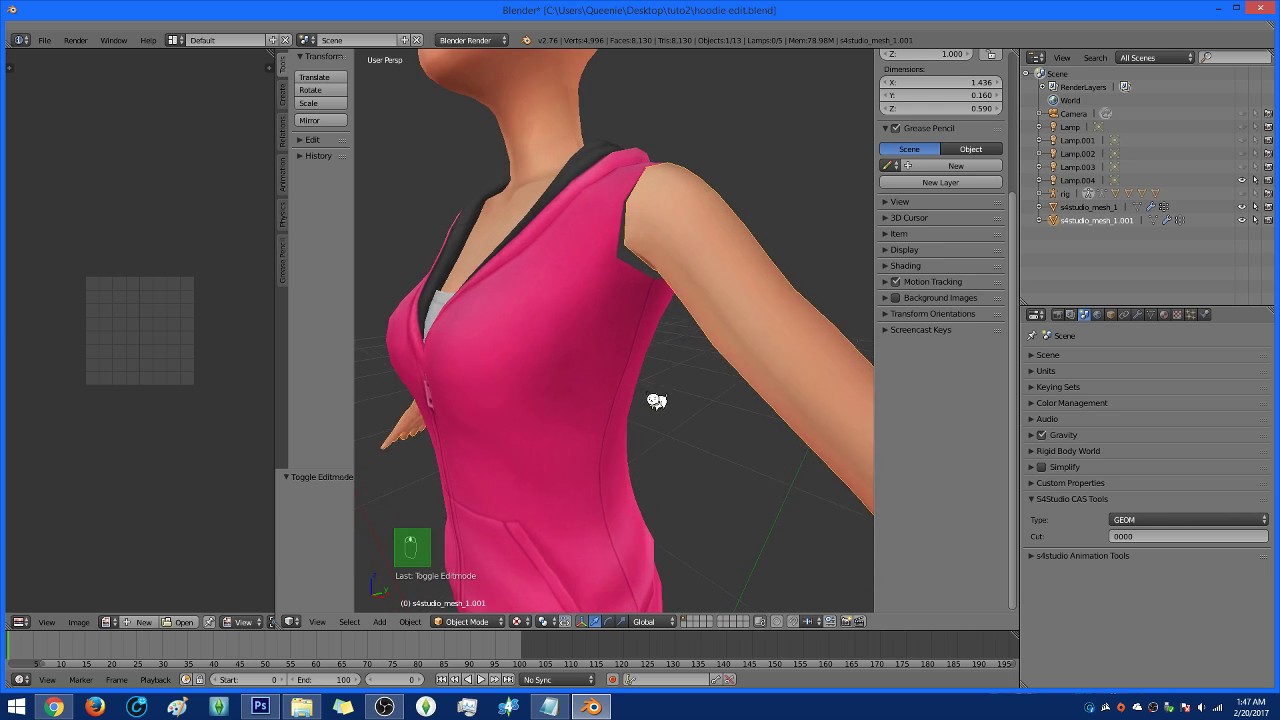Open the Global transform orientation dropdown

653,622
